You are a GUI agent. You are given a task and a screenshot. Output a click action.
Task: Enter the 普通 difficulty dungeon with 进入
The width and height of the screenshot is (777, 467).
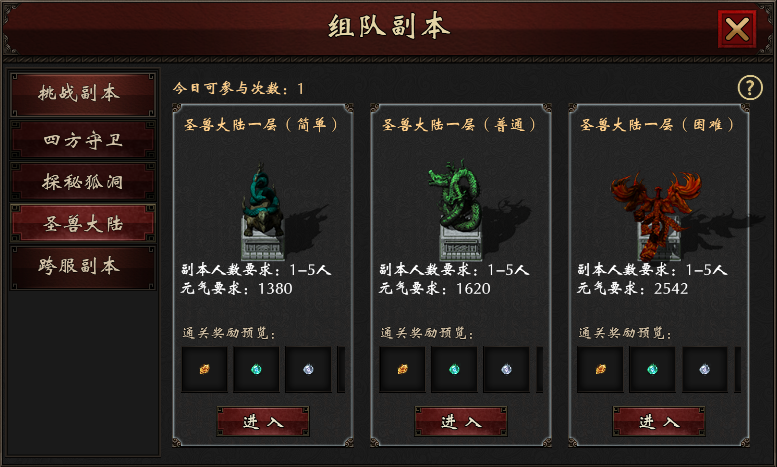(461, 421)
